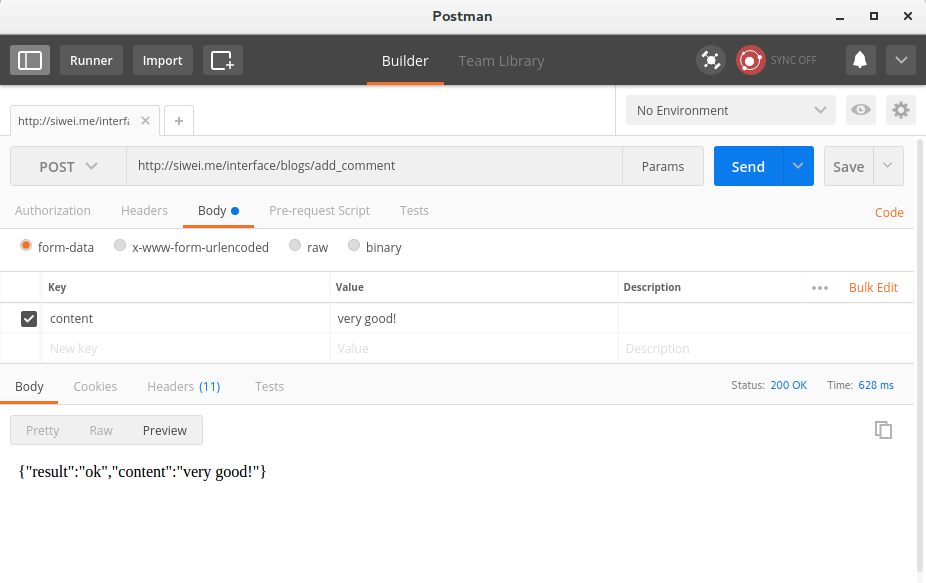Uncheck the content key checkbox

(29, 319)
